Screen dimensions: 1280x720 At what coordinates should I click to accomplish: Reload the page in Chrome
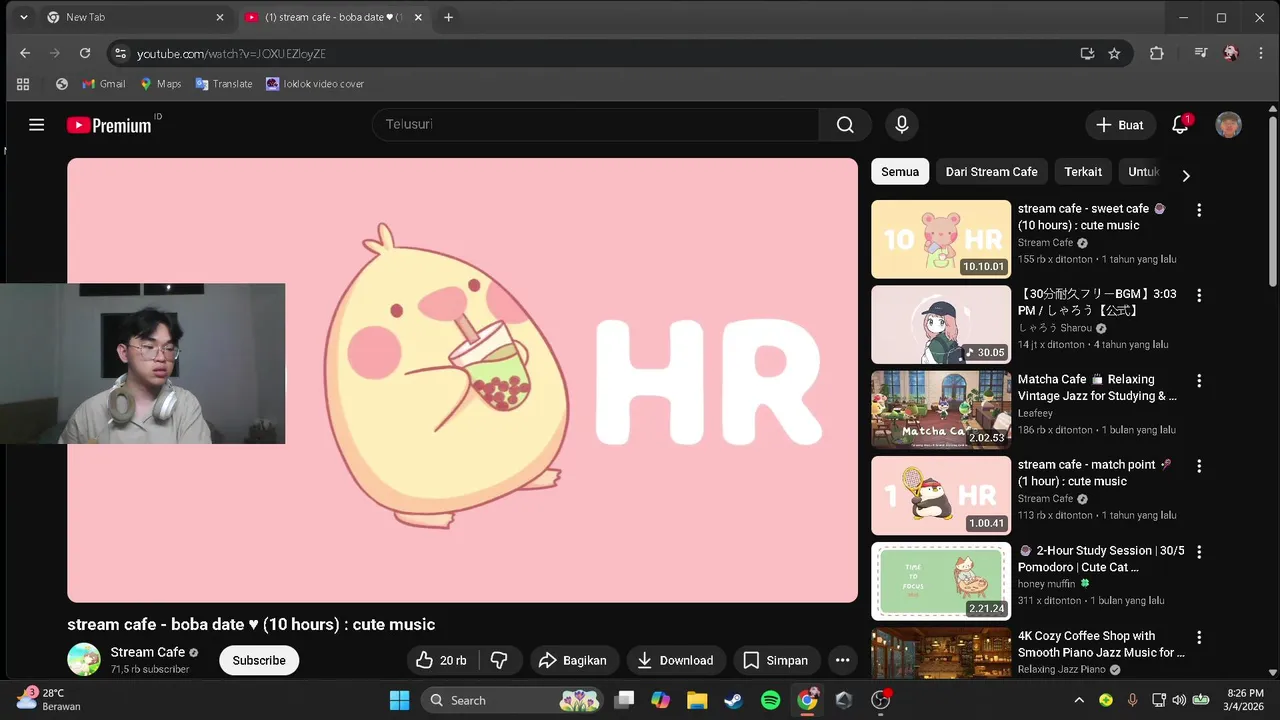(85, 53)
